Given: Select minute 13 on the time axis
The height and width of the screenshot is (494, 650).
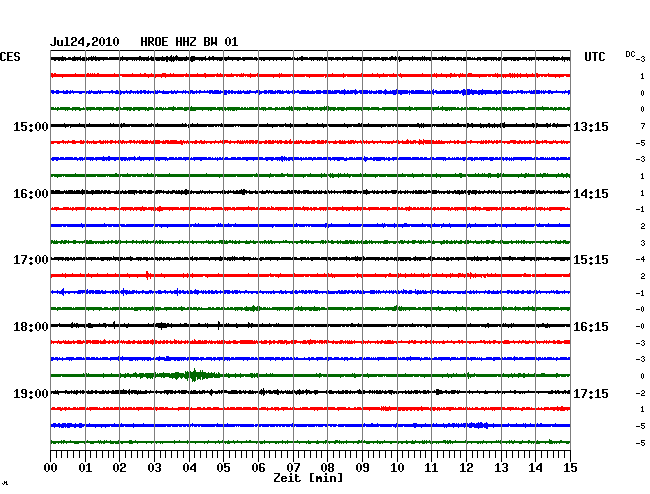Looking at the screenshot, I should coord(501,468).
